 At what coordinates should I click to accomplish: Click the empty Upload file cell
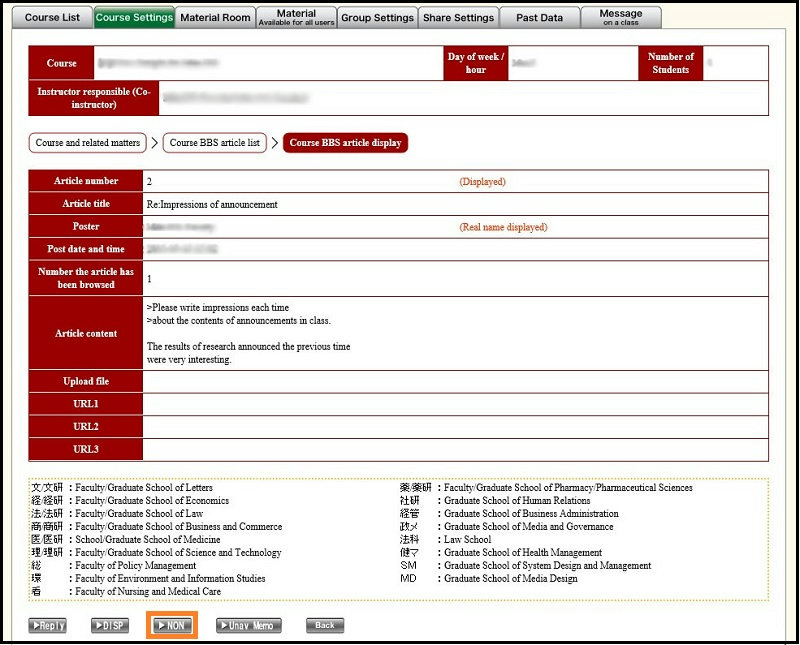tap(455, 381)
